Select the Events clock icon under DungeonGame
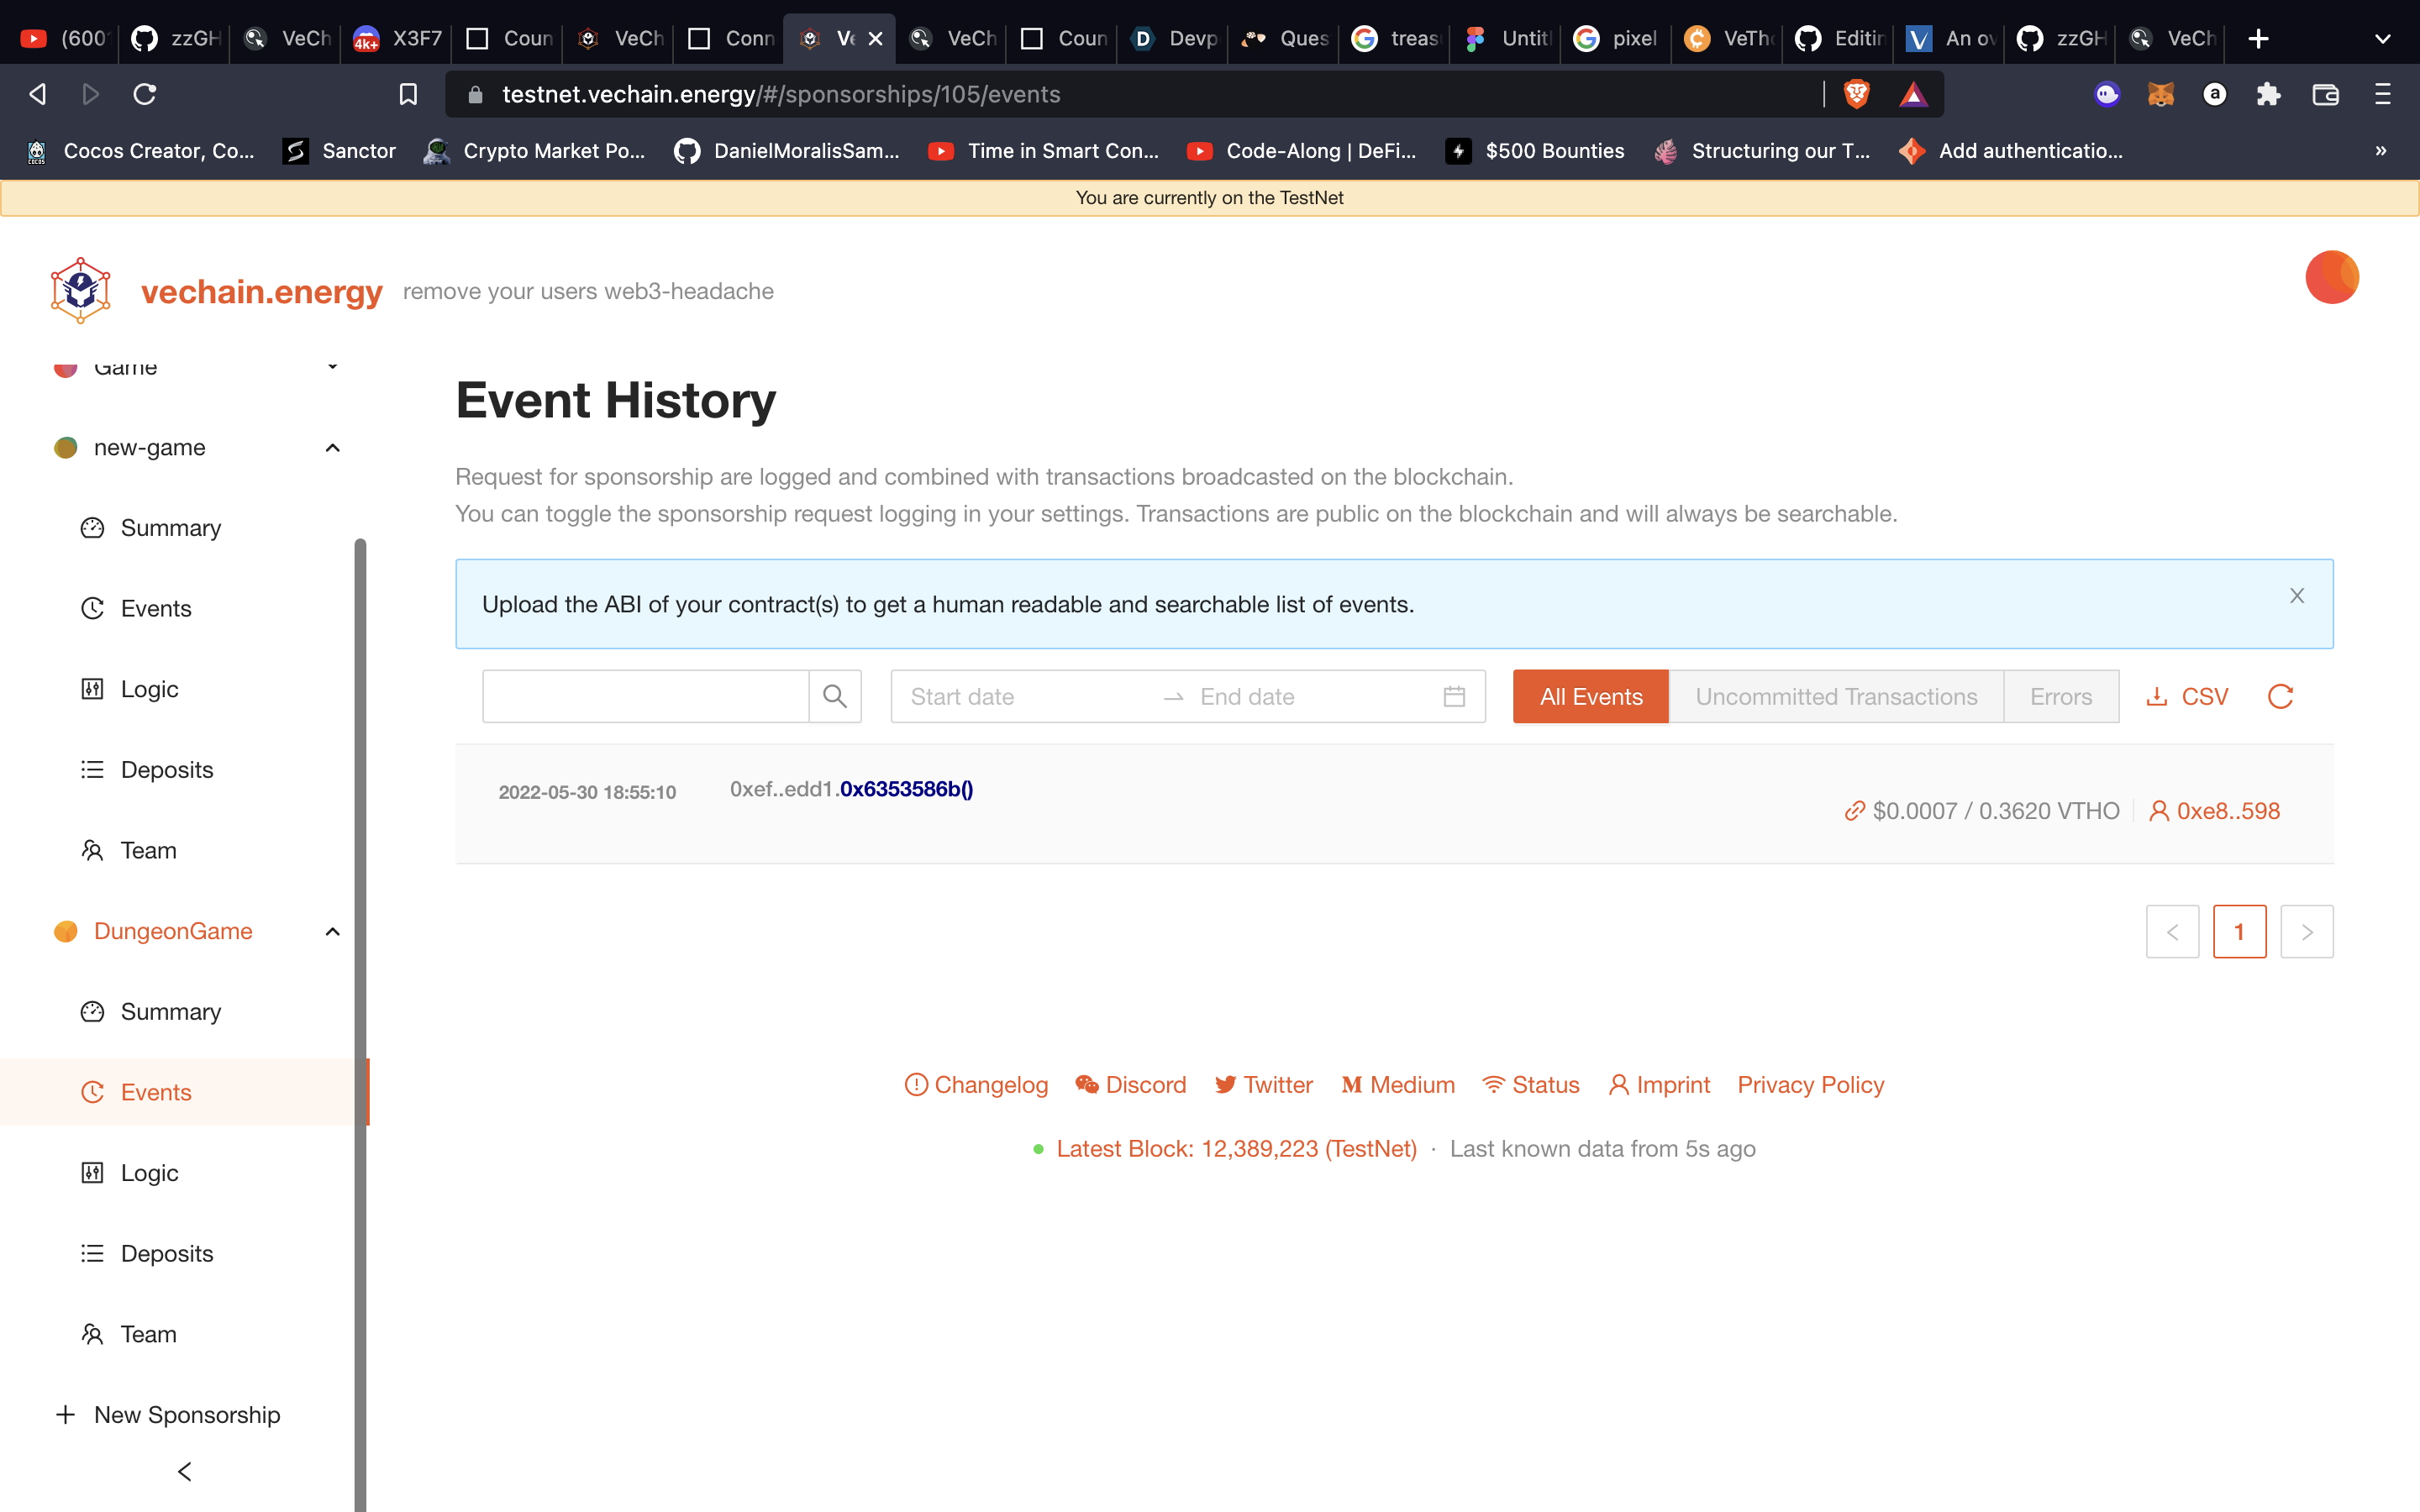This screenshot has width=2420, height=1512. point(92,1092)
